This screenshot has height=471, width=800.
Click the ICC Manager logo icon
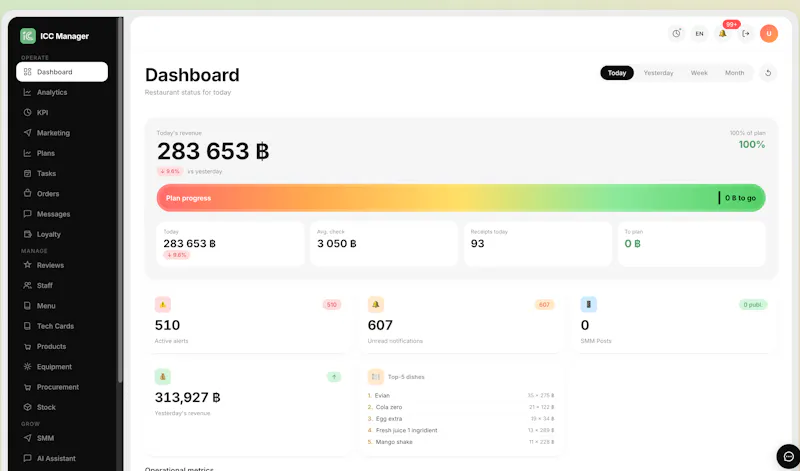click(28, 36)
